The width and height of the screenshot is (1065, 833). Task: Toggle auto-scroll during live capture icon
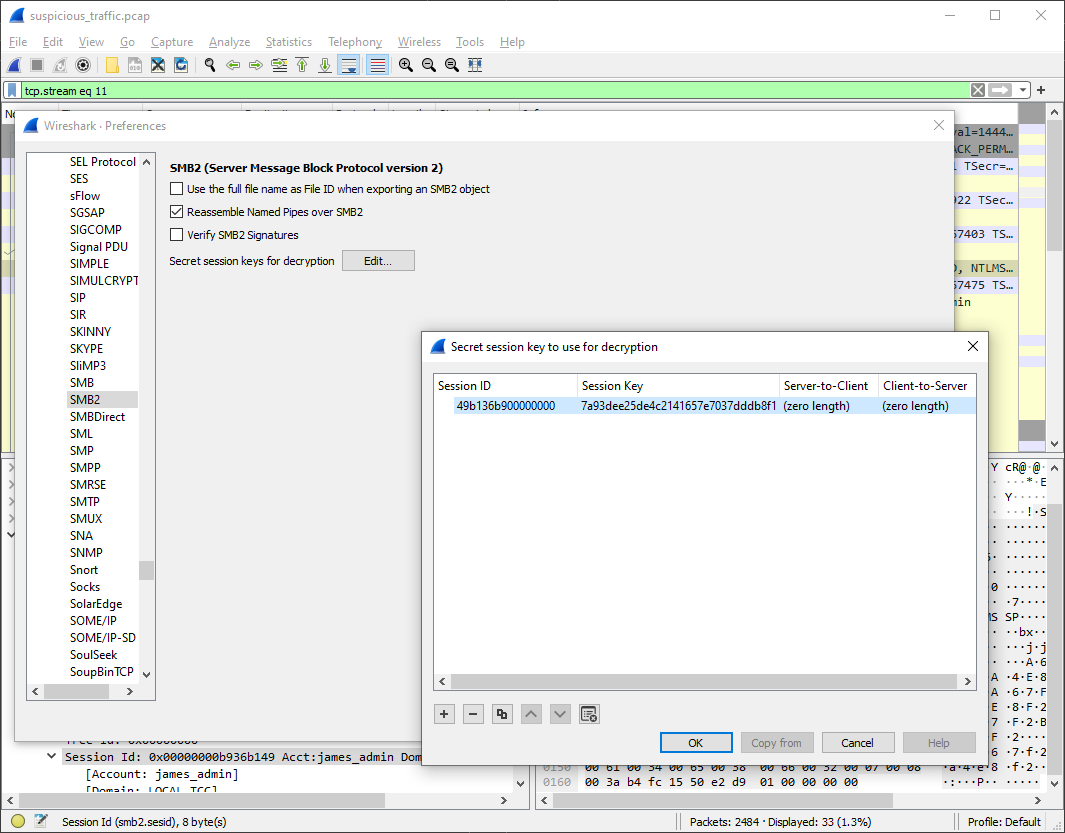pyautogui.click(x=349, y=65)
